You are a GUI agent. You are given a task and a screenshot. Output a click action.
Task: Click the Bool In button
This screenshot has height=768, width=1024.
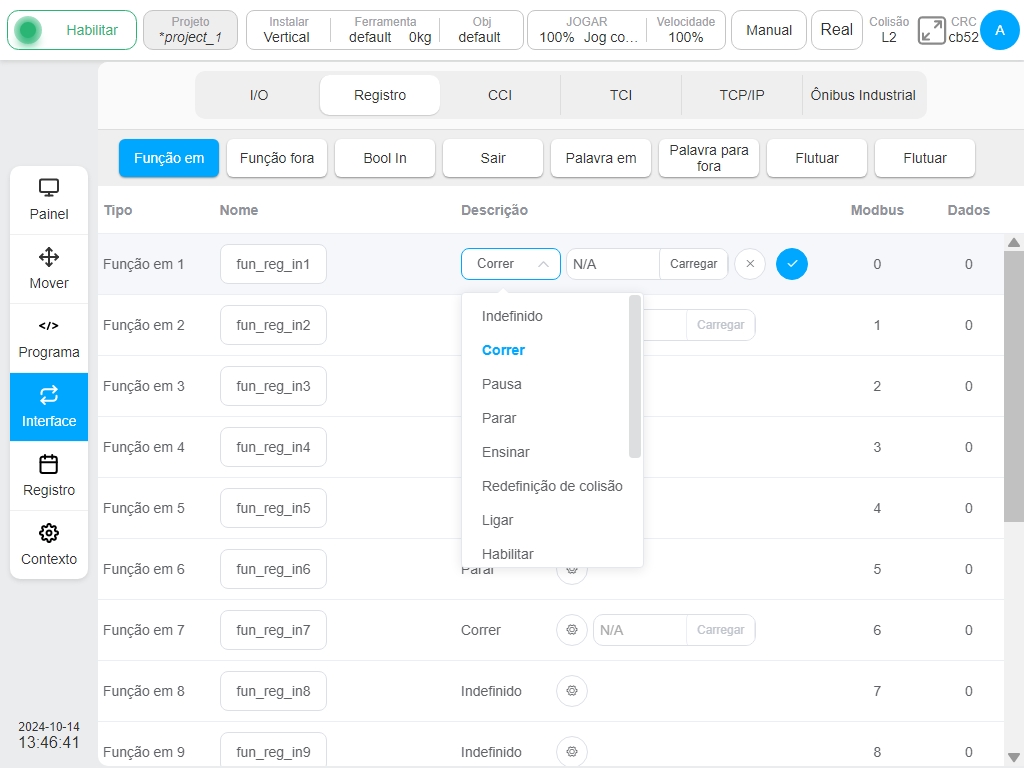[385, 158]
